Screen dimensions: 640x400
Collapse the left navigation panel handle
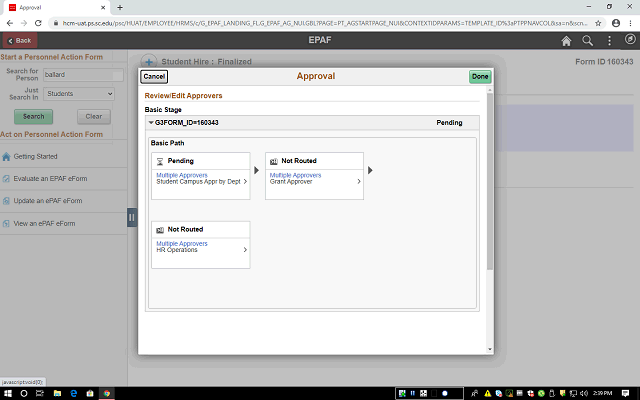click(x=131, y=218)
